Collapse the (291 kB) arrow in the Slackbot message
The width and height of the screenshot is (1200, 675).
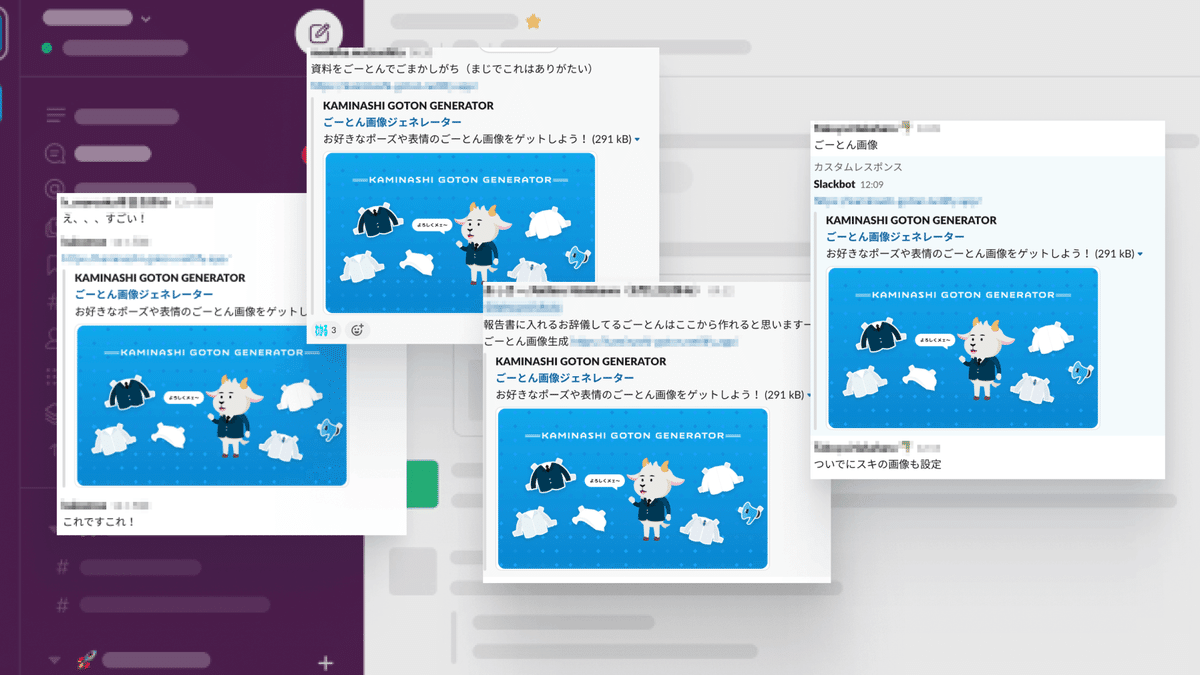pos(1140,255)
